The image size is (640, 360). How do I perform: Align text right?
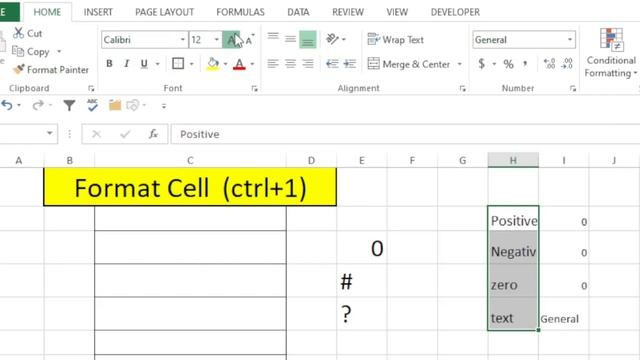click(x=307, y=64)
